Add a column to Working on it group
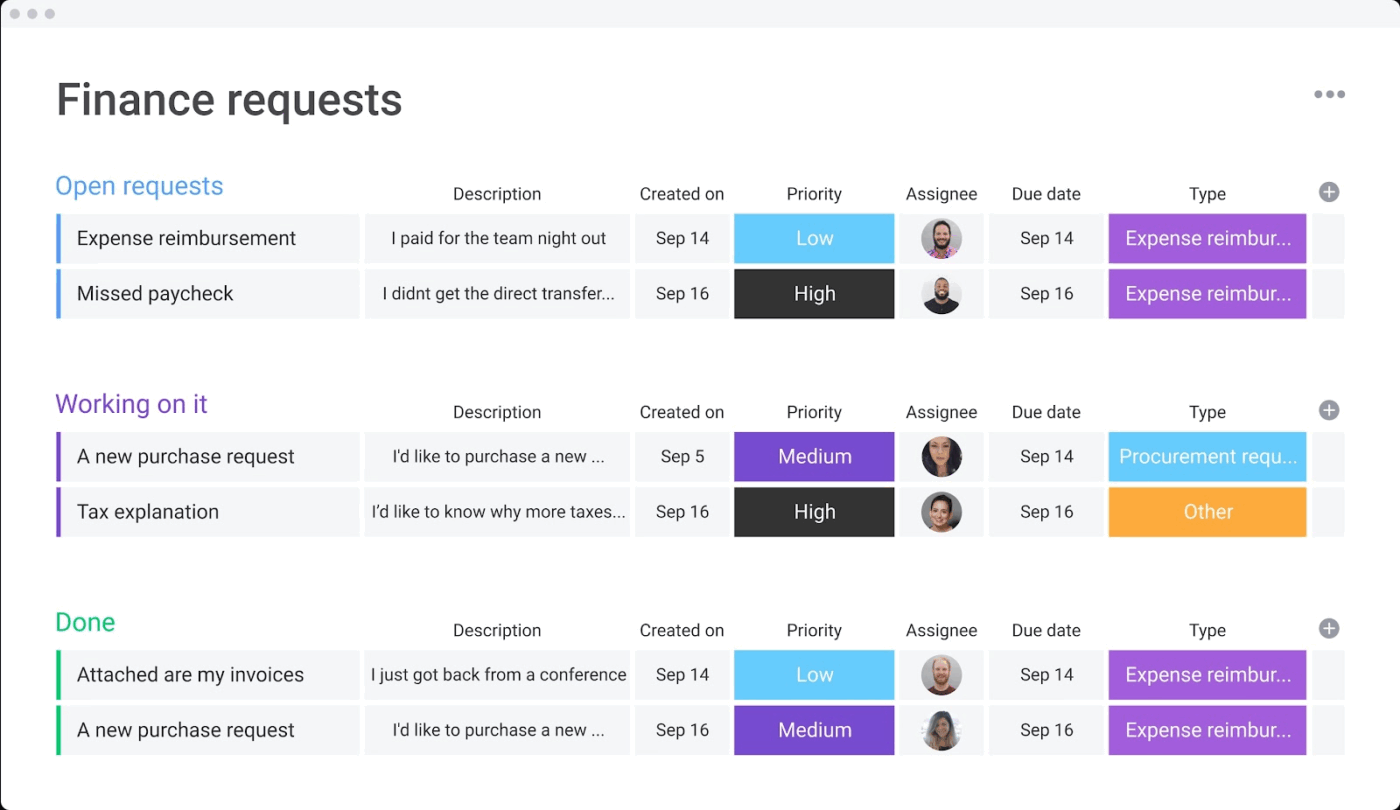The image size is (1400, 810). pyautogui.click(x=1329, y=411)
